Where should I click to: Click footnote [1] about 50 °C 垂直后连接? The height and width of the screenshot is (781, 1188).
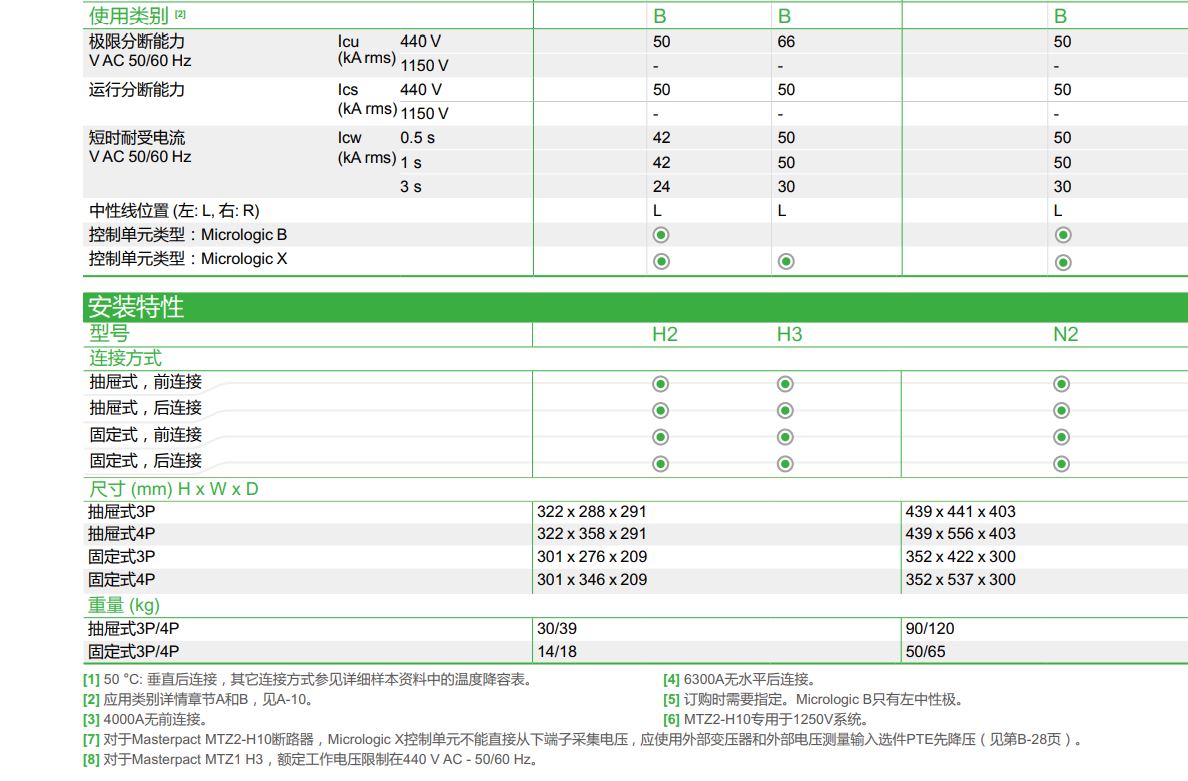pos(308,679)
